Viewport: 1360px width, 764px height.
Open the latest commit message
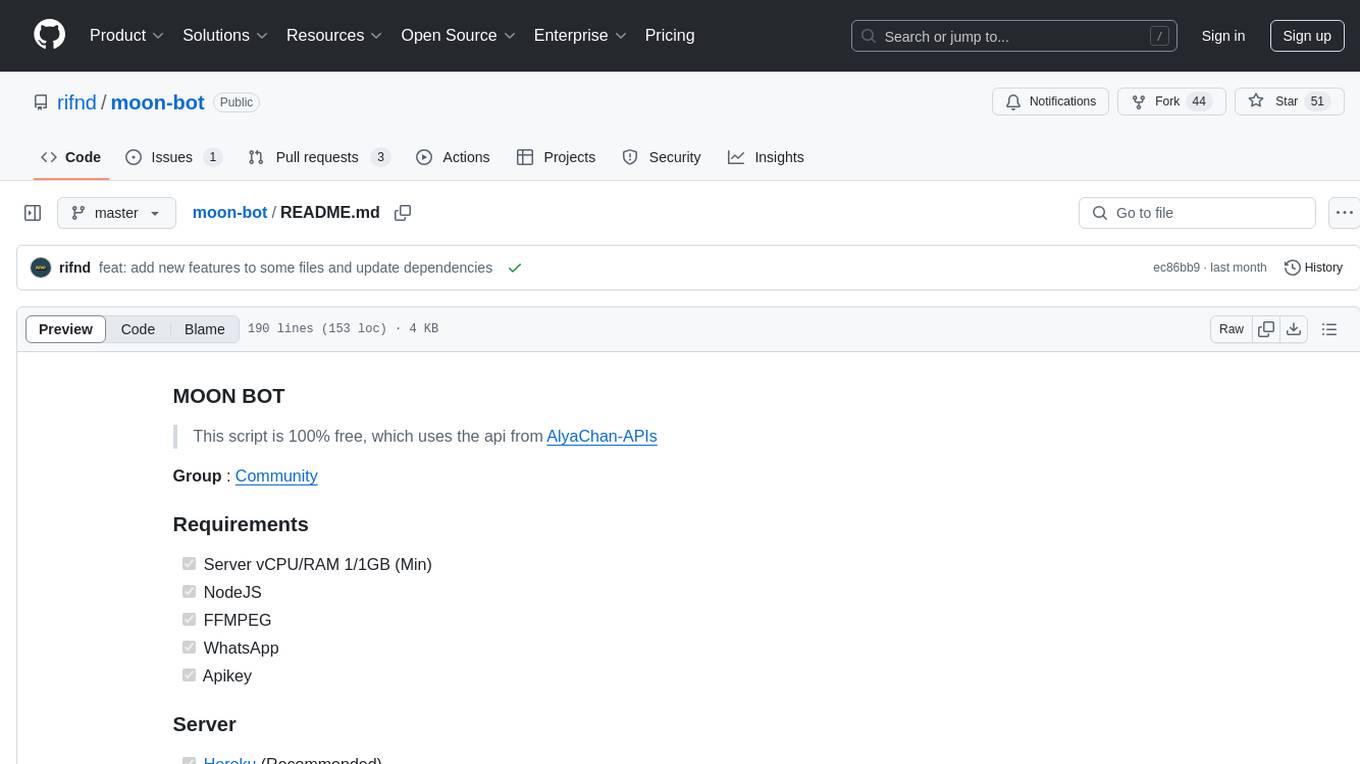point(296,268)
